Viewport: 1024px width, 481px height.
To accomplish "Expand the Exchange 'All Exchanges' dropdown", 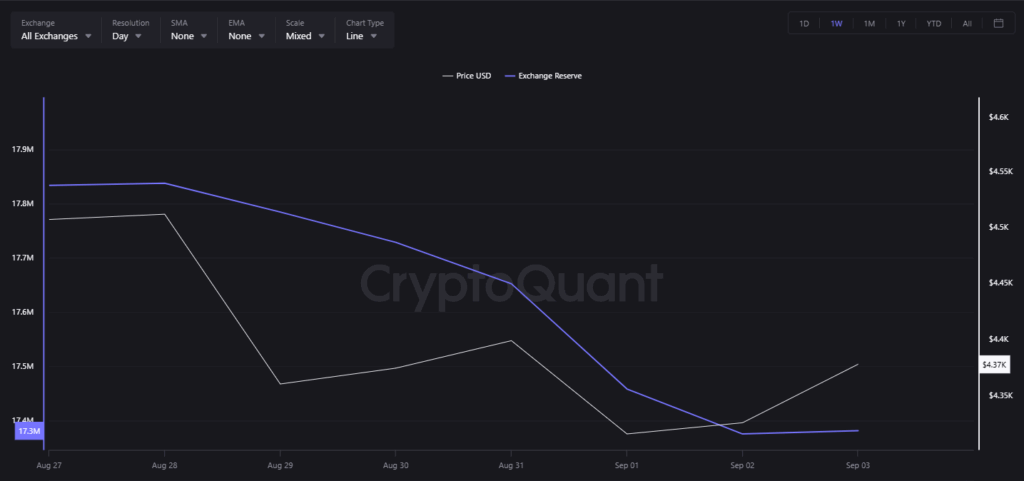I will pyautogui.click(x=56, y=36).
